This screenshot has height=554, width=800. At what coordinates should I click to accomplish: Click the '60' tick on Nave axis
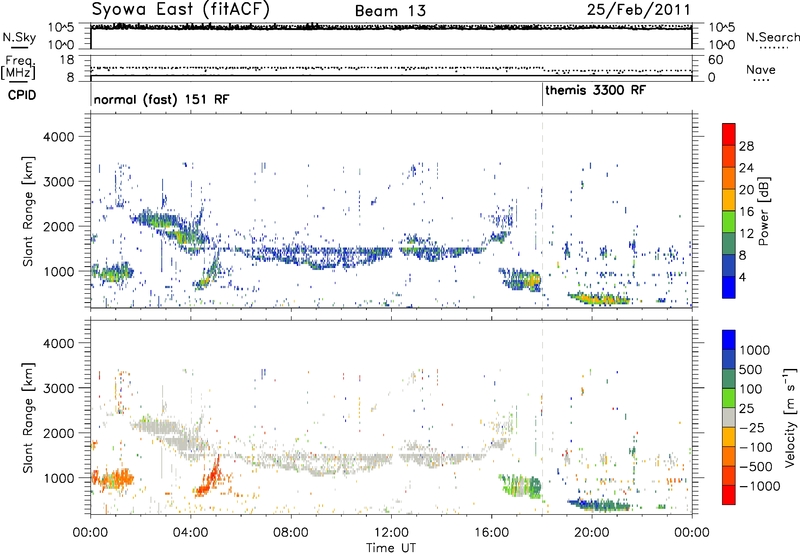point(715,60)
